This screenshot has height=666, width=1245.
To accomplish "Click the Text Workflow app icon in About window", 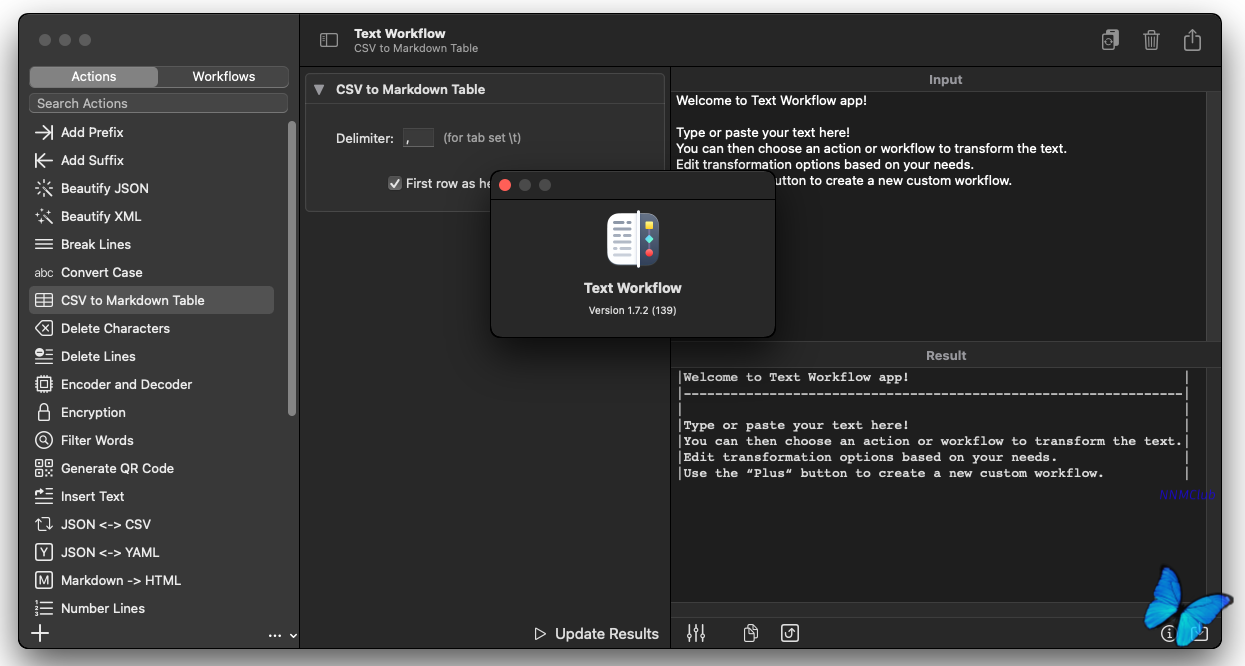I will pyautogui.click(x=633, y=239).
